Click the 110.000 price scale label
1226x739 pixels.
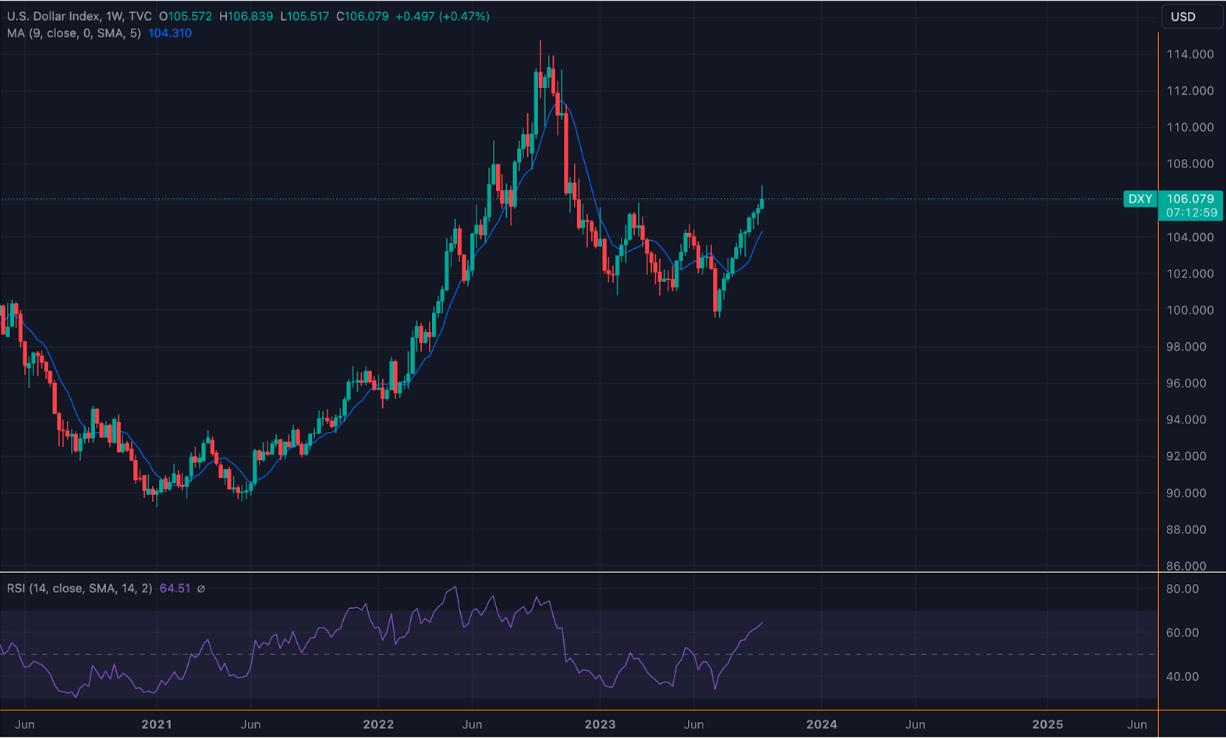(1190, 127)
